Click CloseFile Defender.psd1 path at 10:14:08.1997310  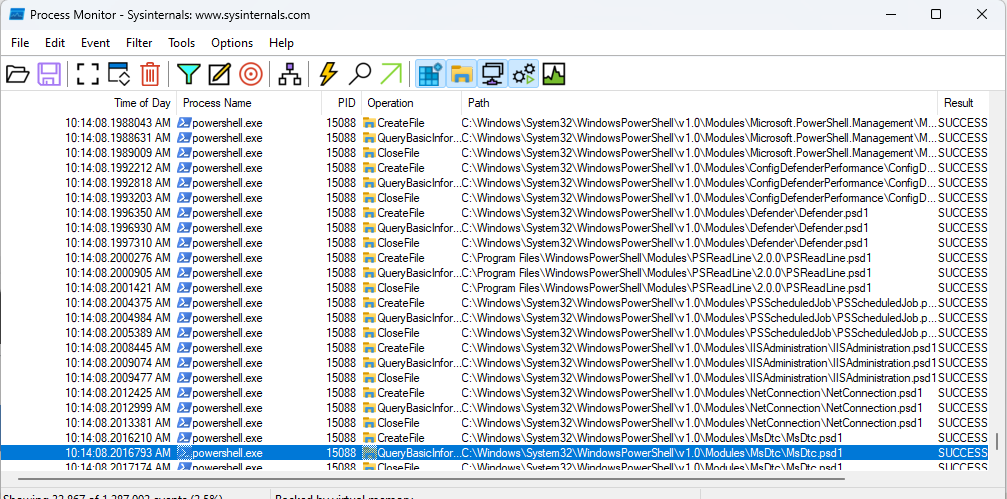pos(665,243)
